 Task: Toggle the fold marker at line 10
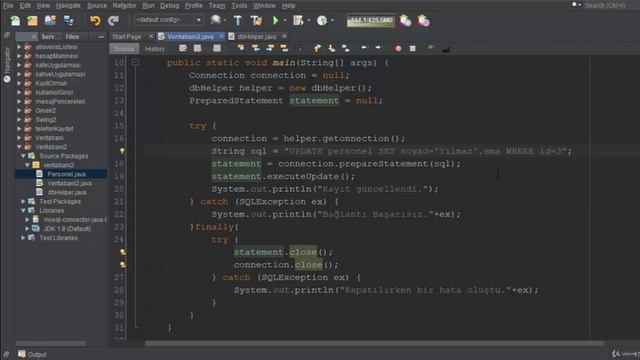[x=135, y=62]
